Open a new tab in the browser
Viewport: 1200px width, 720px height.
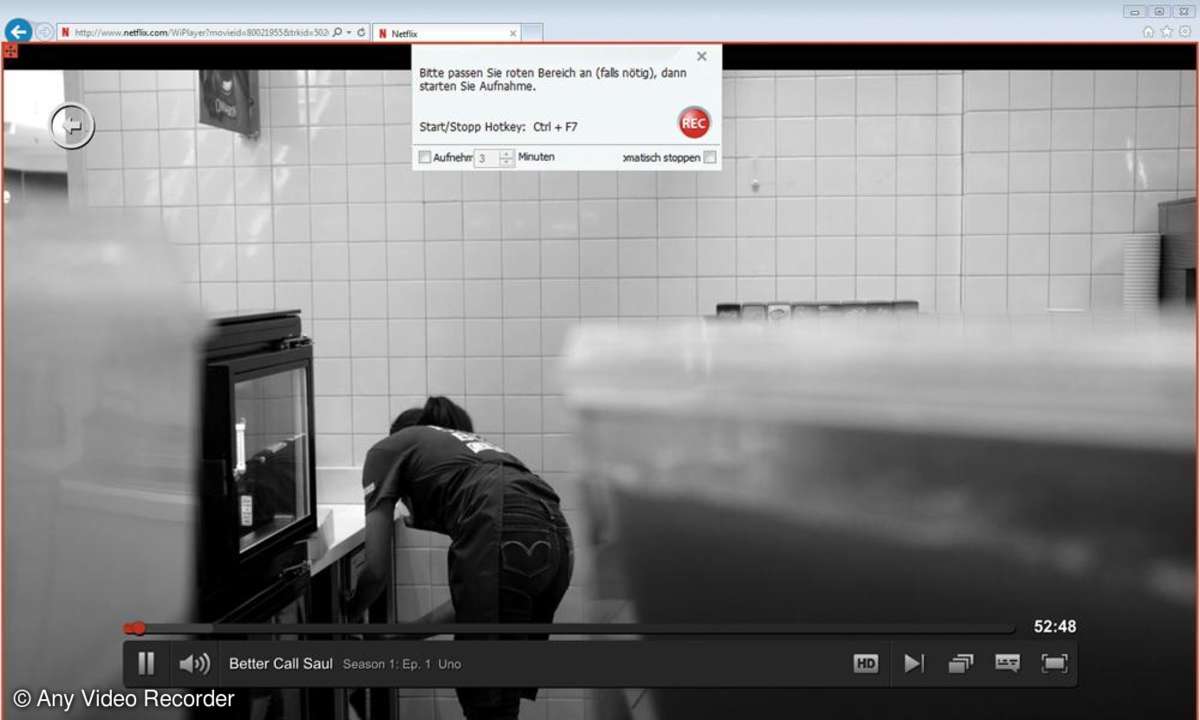[532, 33]
